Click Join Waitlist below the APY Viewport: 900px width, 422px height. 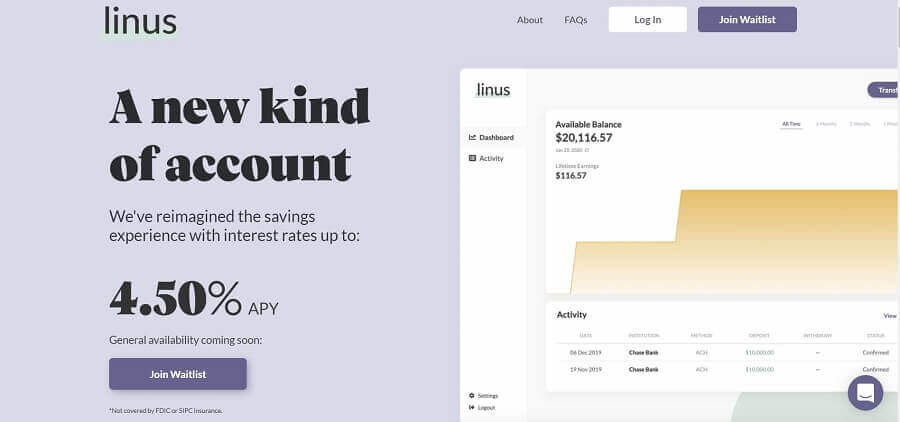[178, 374]
